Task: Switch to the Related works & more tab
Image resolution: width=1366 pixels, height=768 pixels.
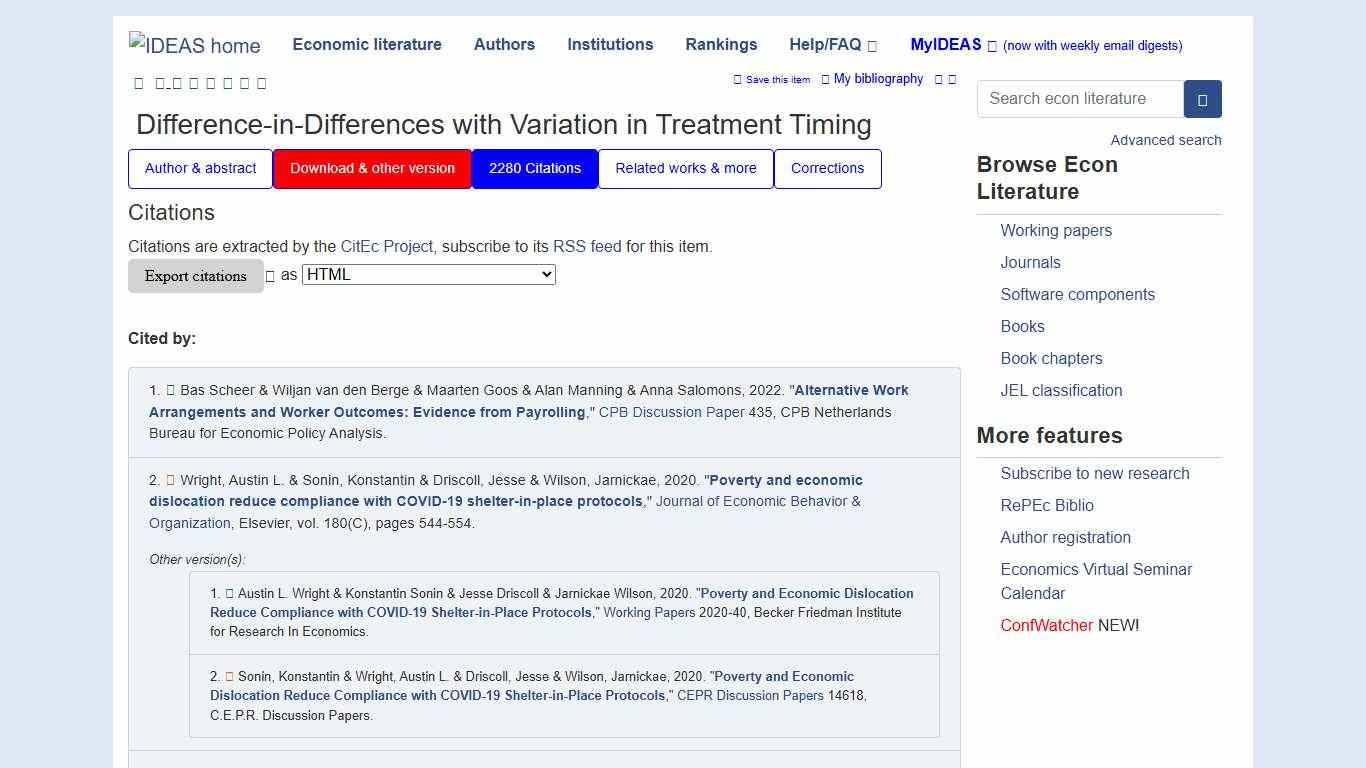Action: click(x=685, y=168)
